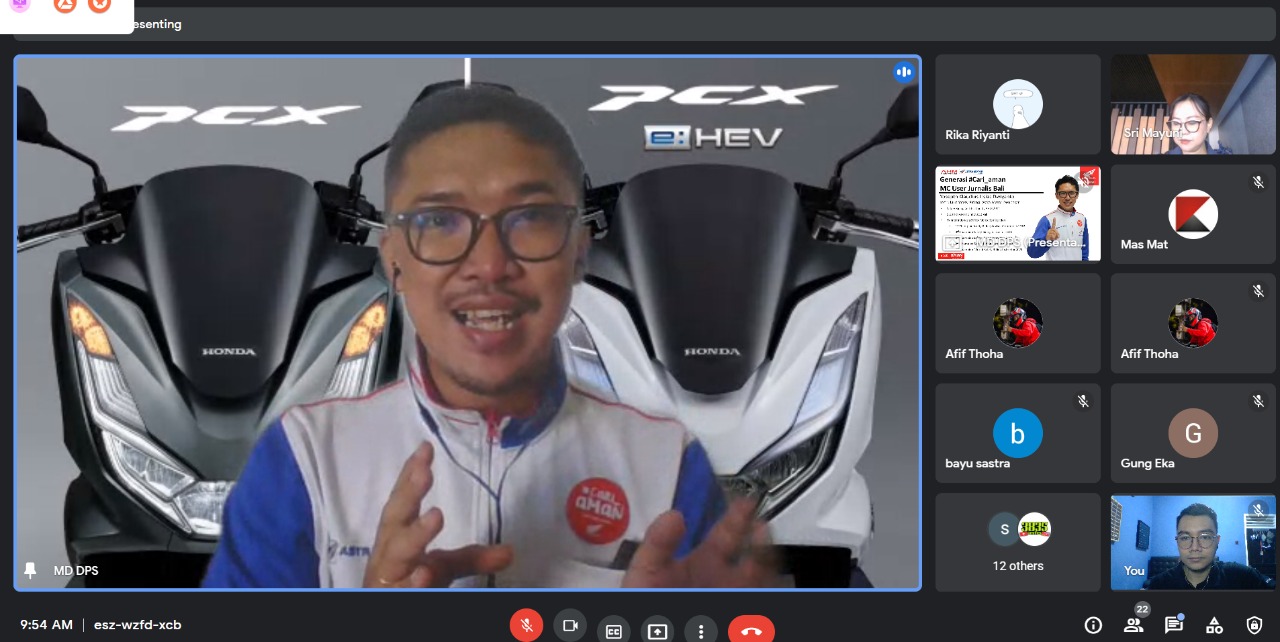Select the Mas Mat participant tile
The width and height of the screenshot is (1280, 642).
pos(1193,214)
